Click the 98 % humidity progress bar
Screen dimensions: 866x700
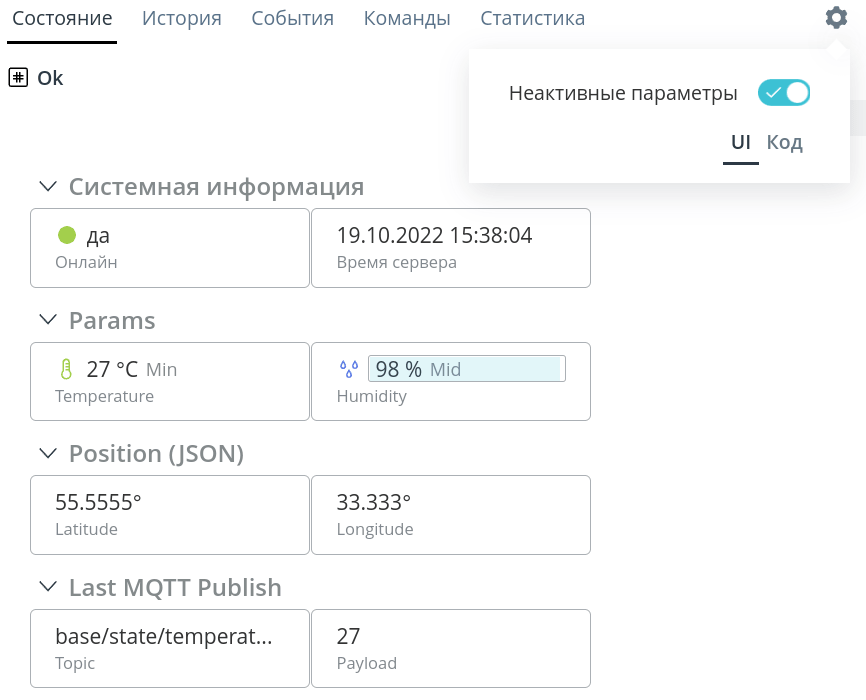coord(467,369)
